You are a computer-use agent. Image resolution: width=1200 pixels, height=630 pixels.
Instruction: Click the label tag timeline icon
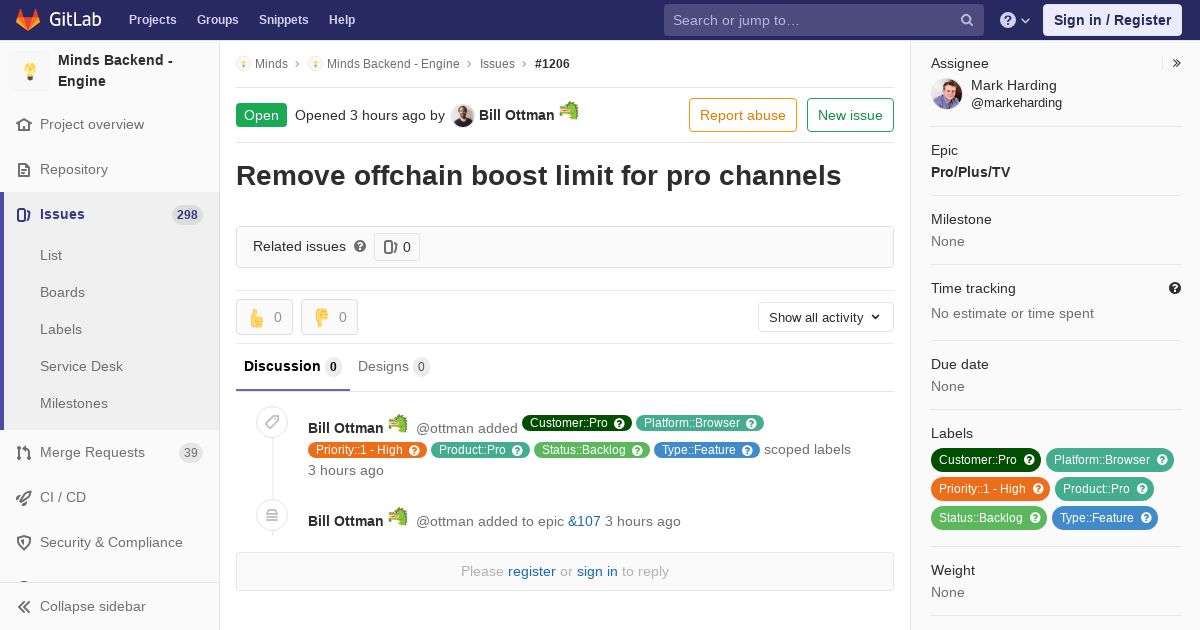272,422
